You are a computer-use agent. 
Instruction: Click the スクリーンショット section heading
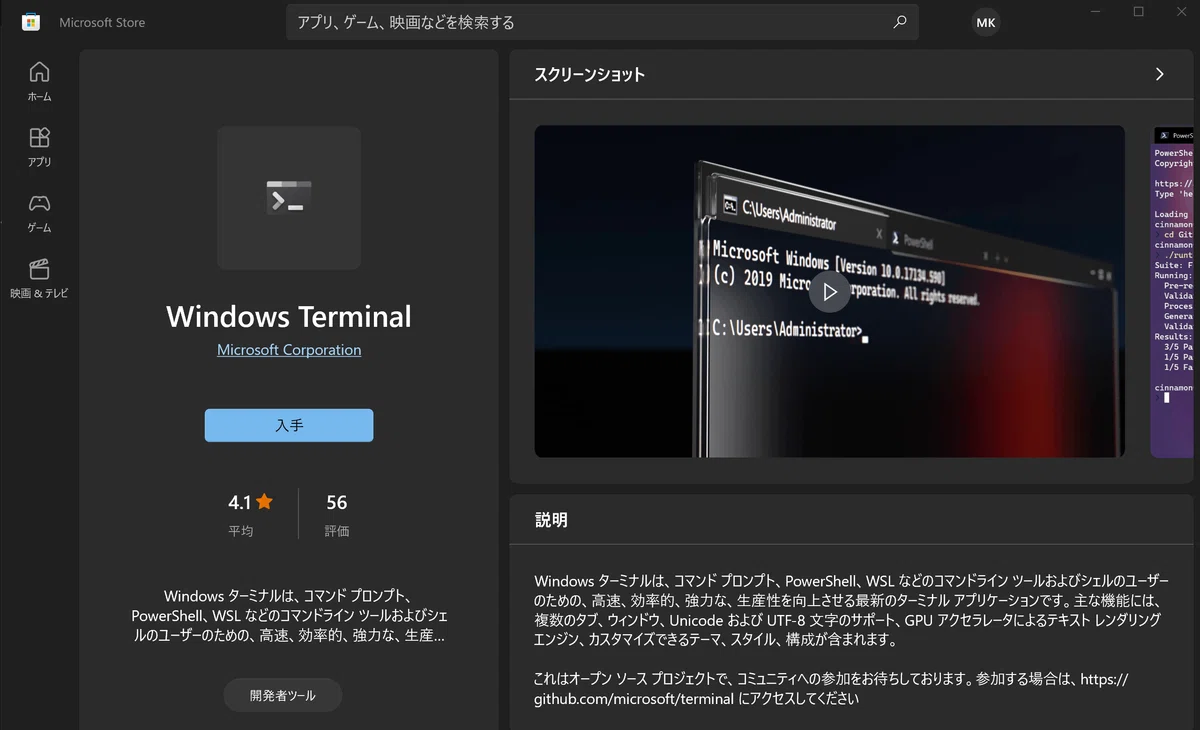click(590, 74)
